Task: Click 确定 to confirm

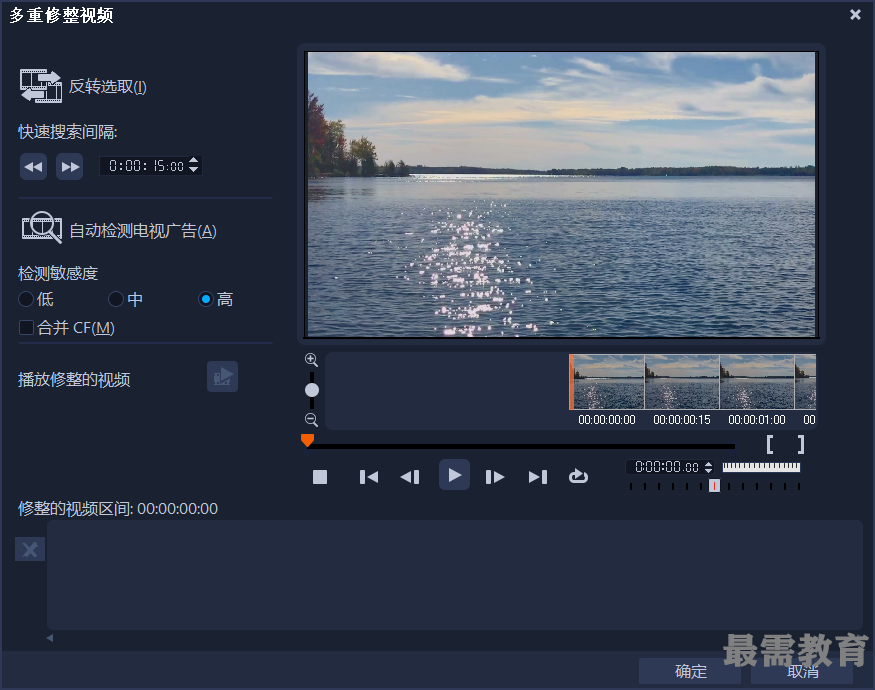Action: (x=690, y=671)
